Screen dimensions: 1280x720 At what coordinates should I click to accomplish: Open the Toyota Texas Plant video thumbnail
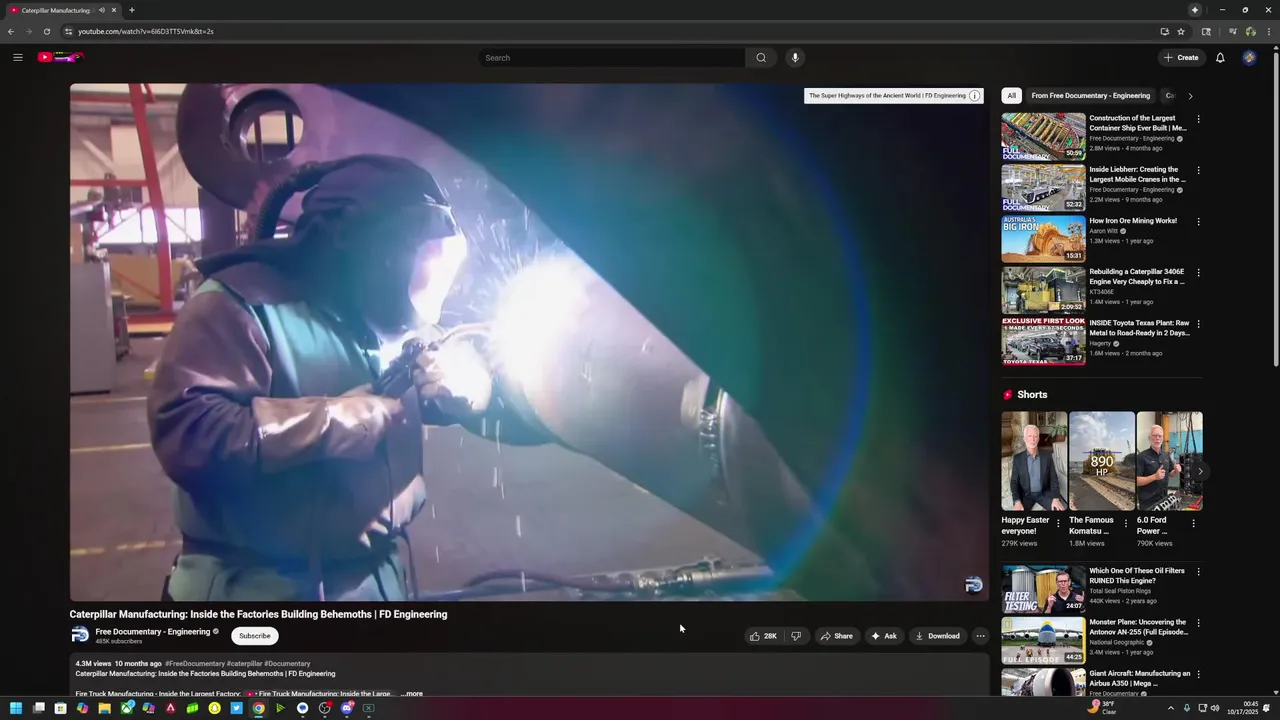click(x=1043, y=341)
